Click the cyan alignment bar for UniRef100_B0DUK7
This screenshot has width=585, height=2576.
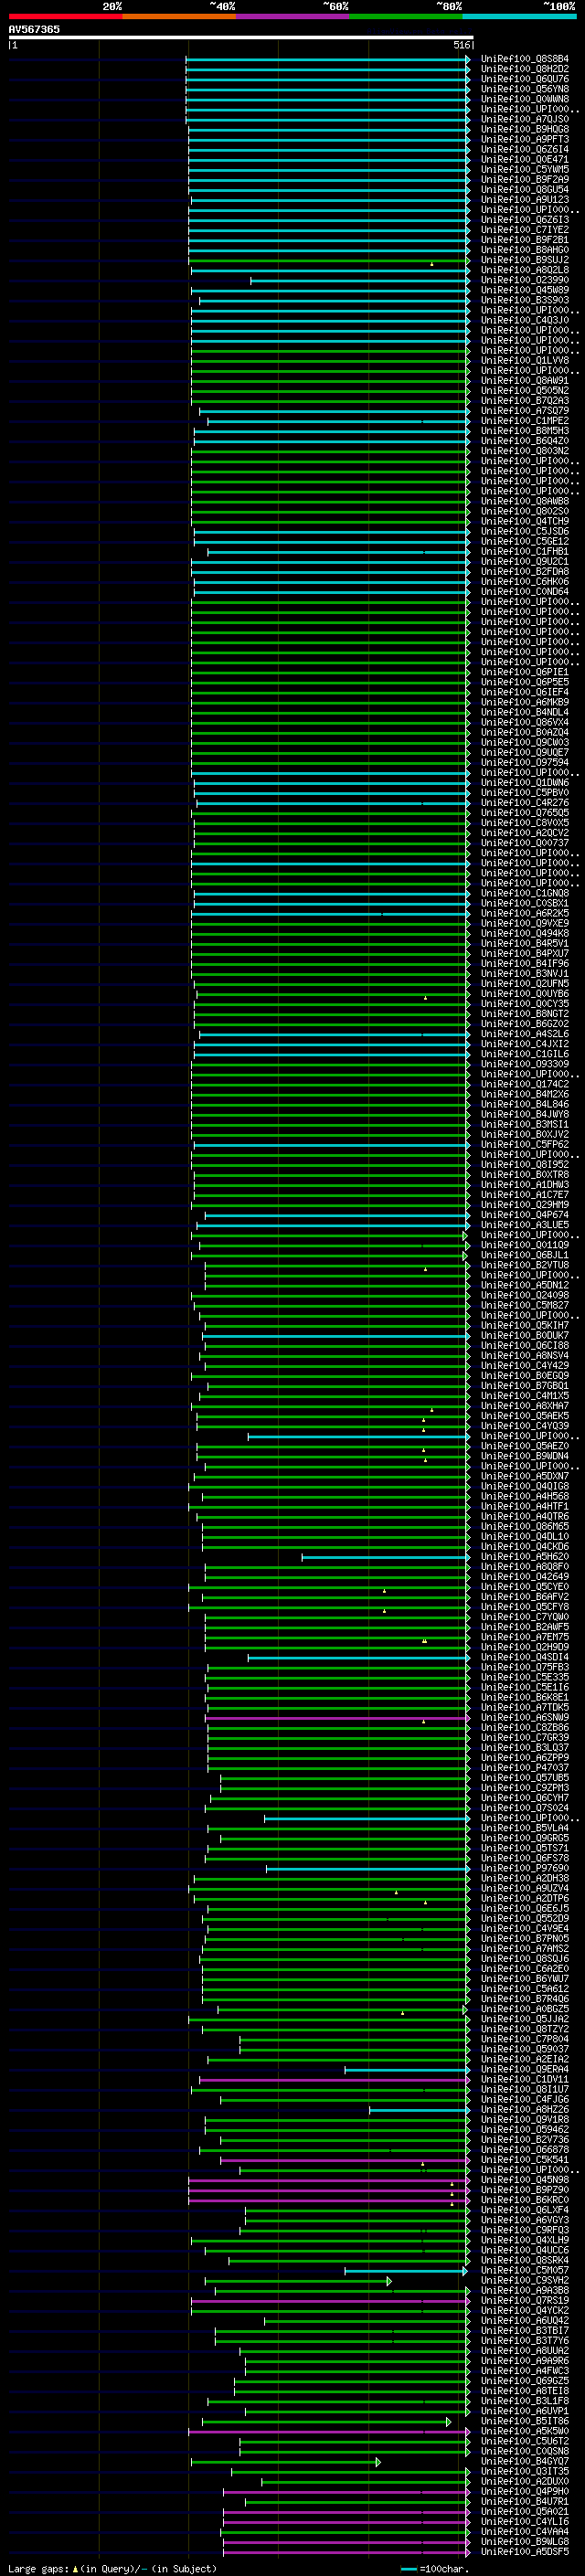(x=336, y=1335)
